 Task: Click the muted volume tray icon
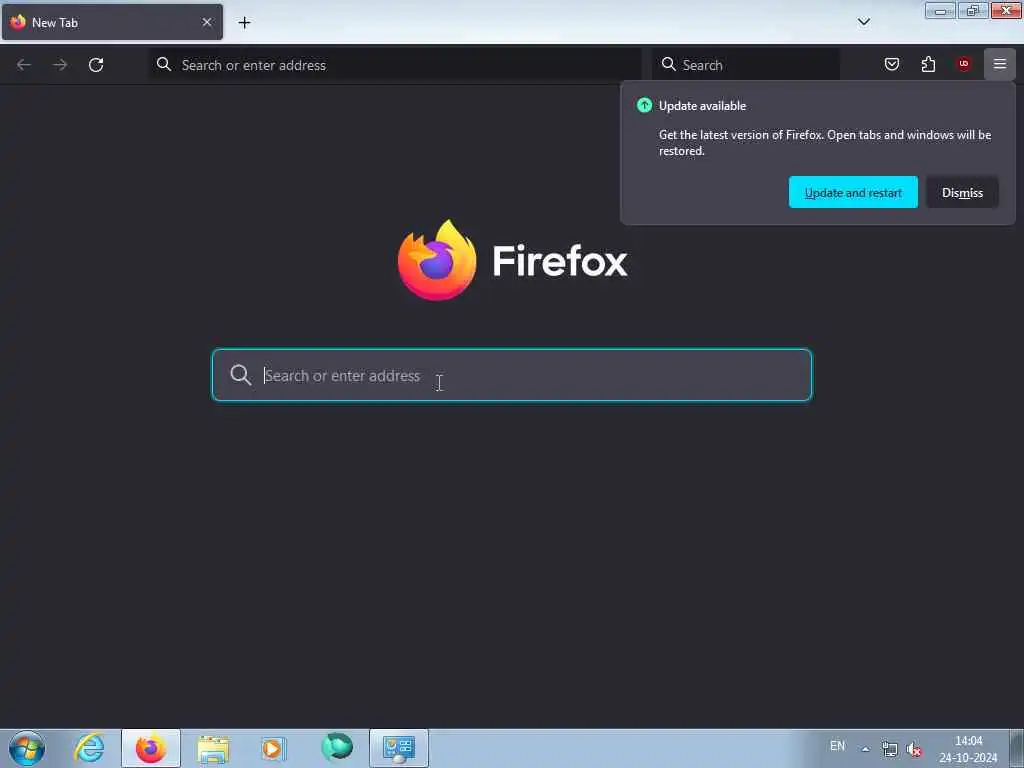pyautogui.click(x=914, y=750)
